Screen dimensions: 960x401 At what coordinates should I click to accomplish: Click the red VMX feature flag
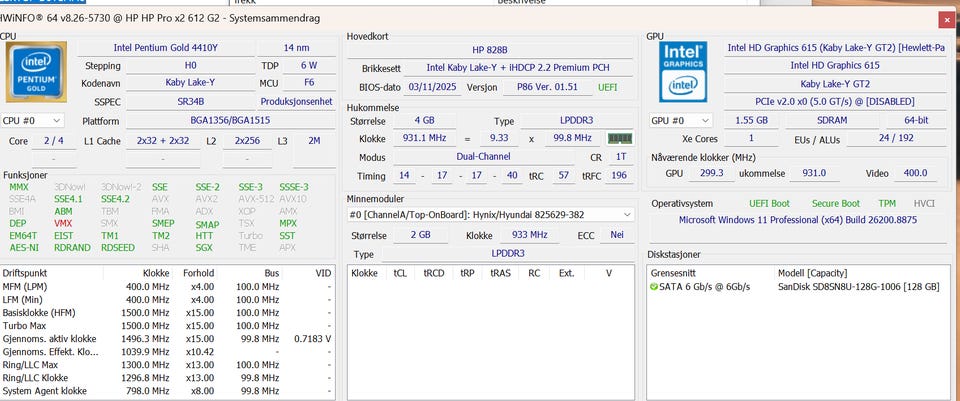click(x=63, y=223)
